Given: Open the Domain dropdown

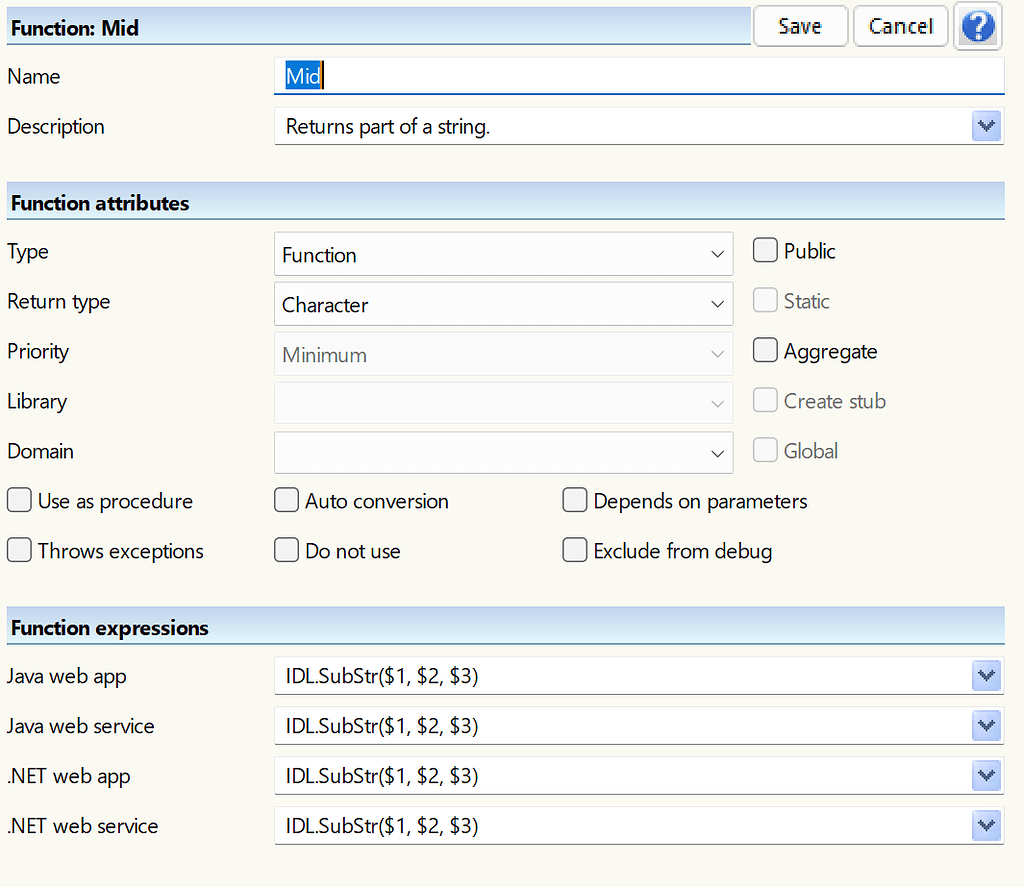Looking at the screenshot, I should 503,452.
